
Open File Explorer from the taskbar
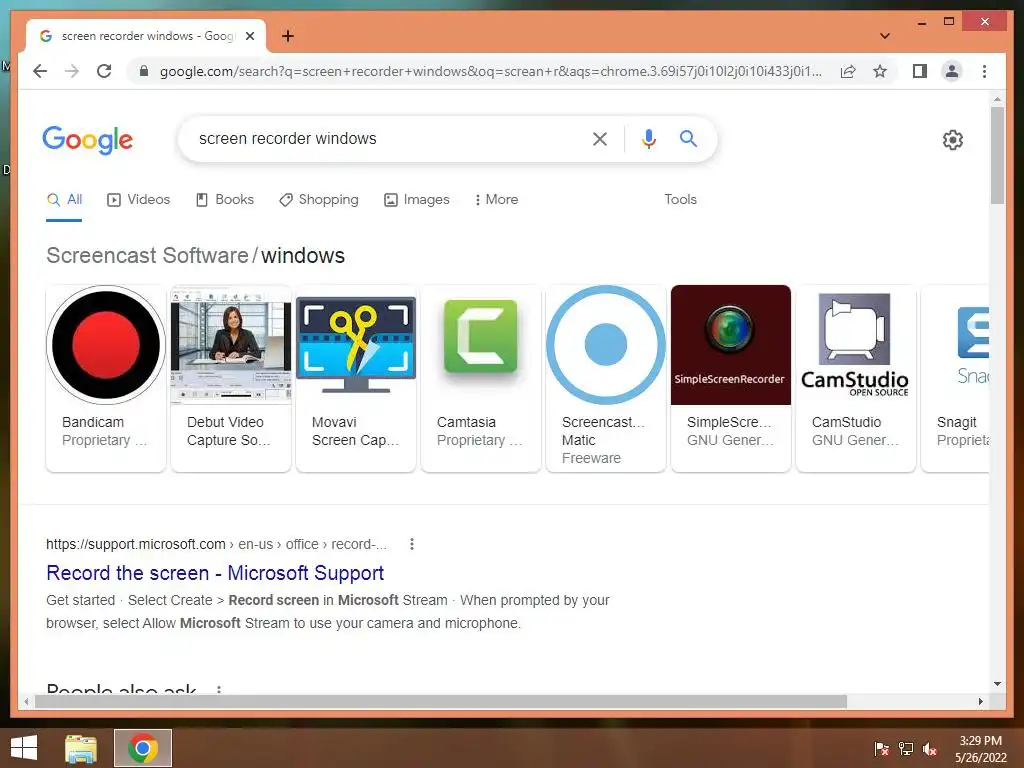click(81, 748)
